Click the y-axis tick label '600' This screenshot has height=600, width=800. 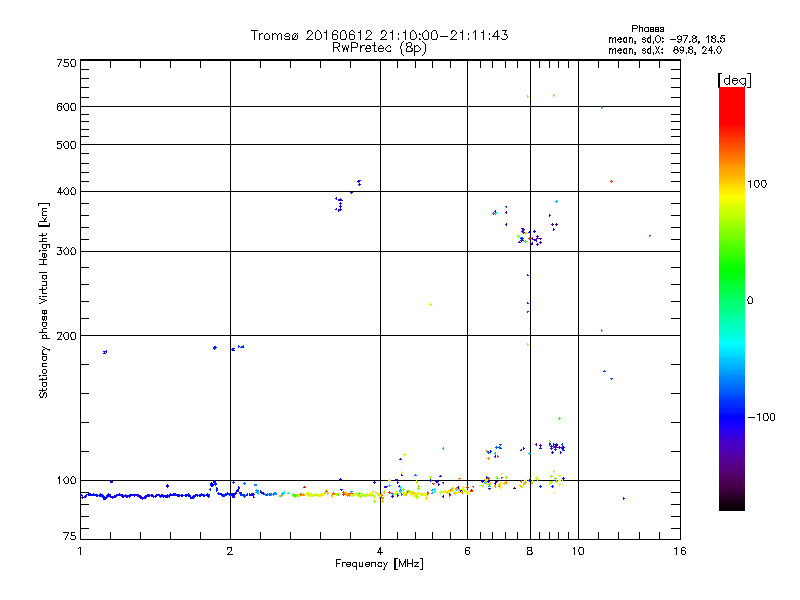[x=66, y=107]
